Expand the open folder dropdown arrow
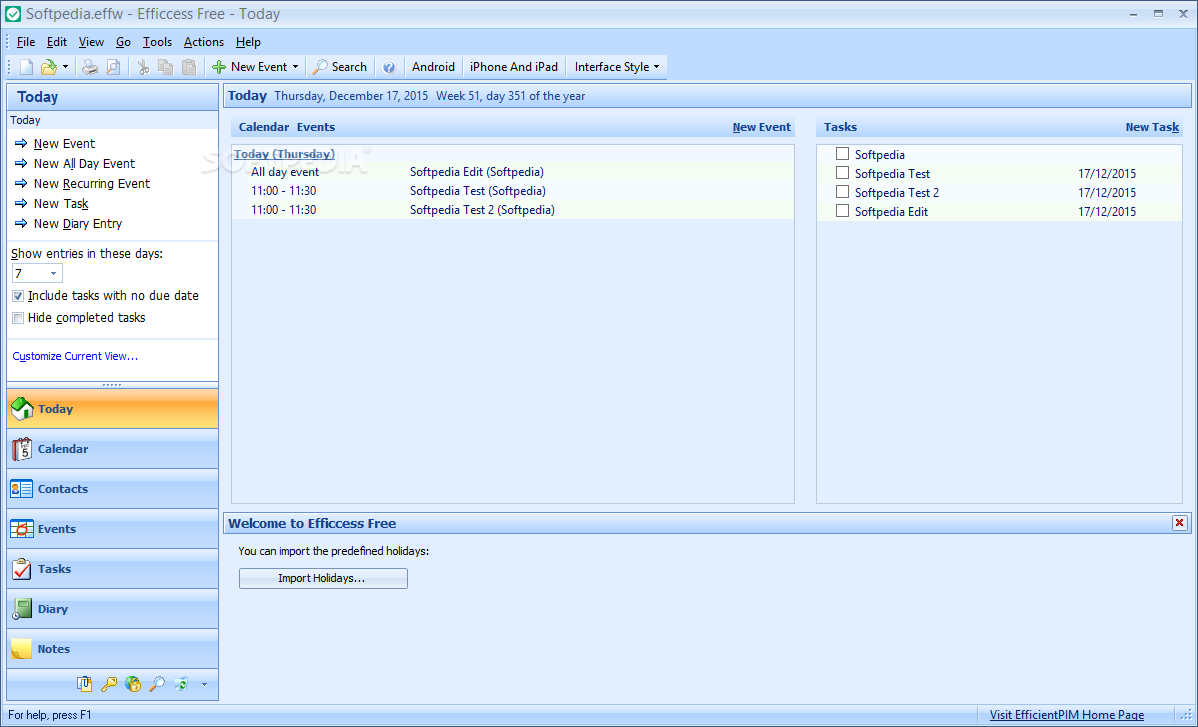Image resolution: width=1198 pixels, height=727 pixels. coord(65,67)
